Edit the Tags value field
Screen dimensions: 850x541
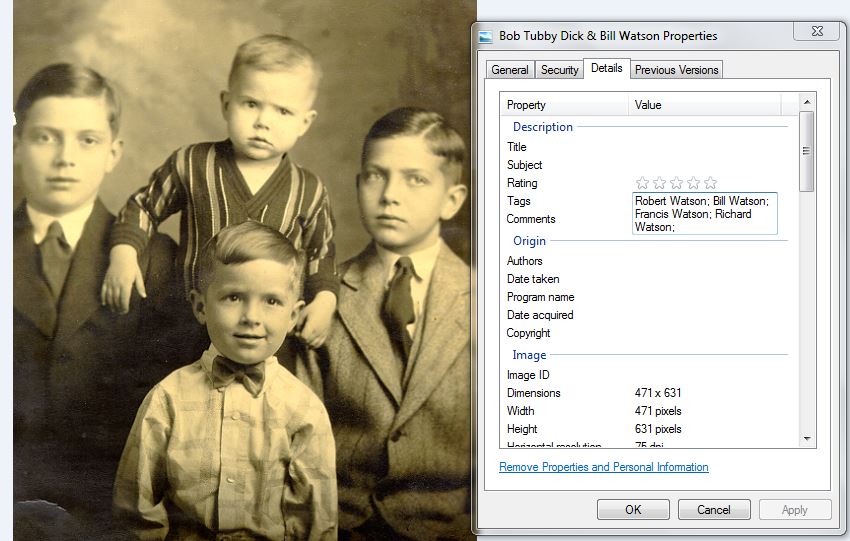pyautogui.click(x=705, y=214)
